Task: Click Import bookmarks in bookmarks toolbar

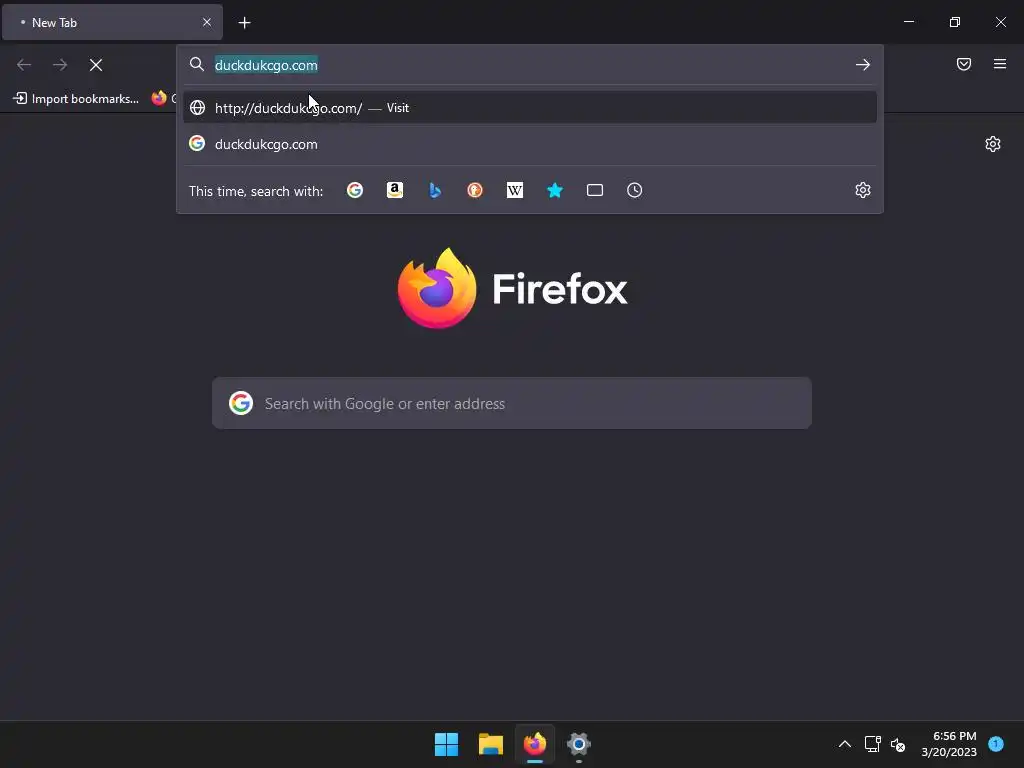Action: tap(76, 99)
